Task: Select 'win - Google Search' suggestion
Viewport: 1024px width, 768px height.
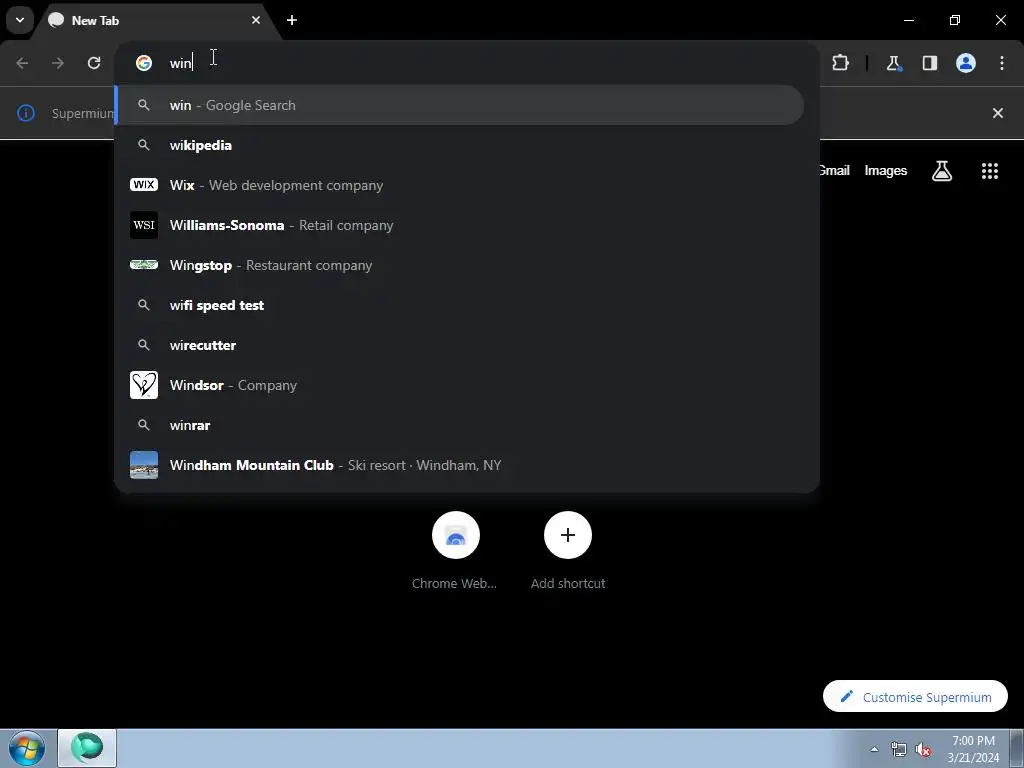Action: click(460, 105)
